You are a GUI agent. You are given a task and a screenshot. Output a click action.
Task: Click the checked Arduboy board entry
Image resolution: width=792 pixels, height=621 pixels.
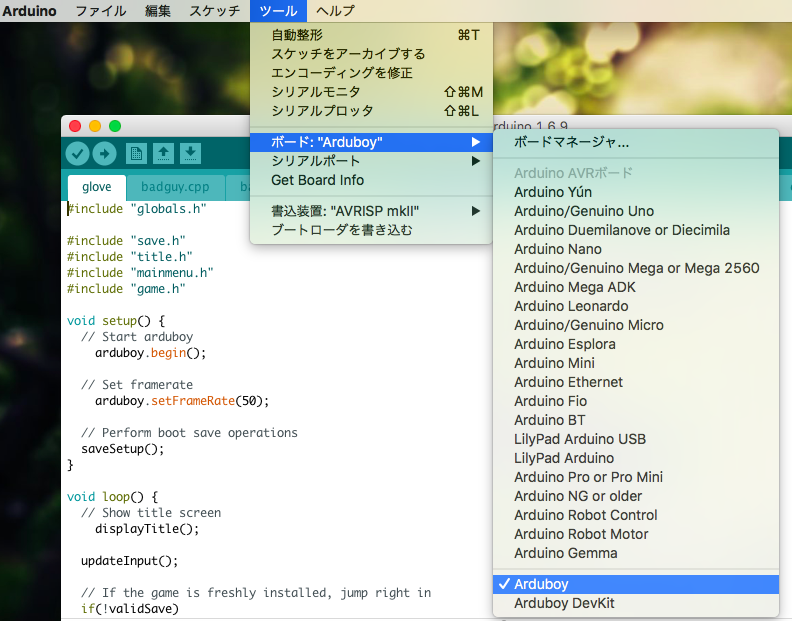coord(636,584)
